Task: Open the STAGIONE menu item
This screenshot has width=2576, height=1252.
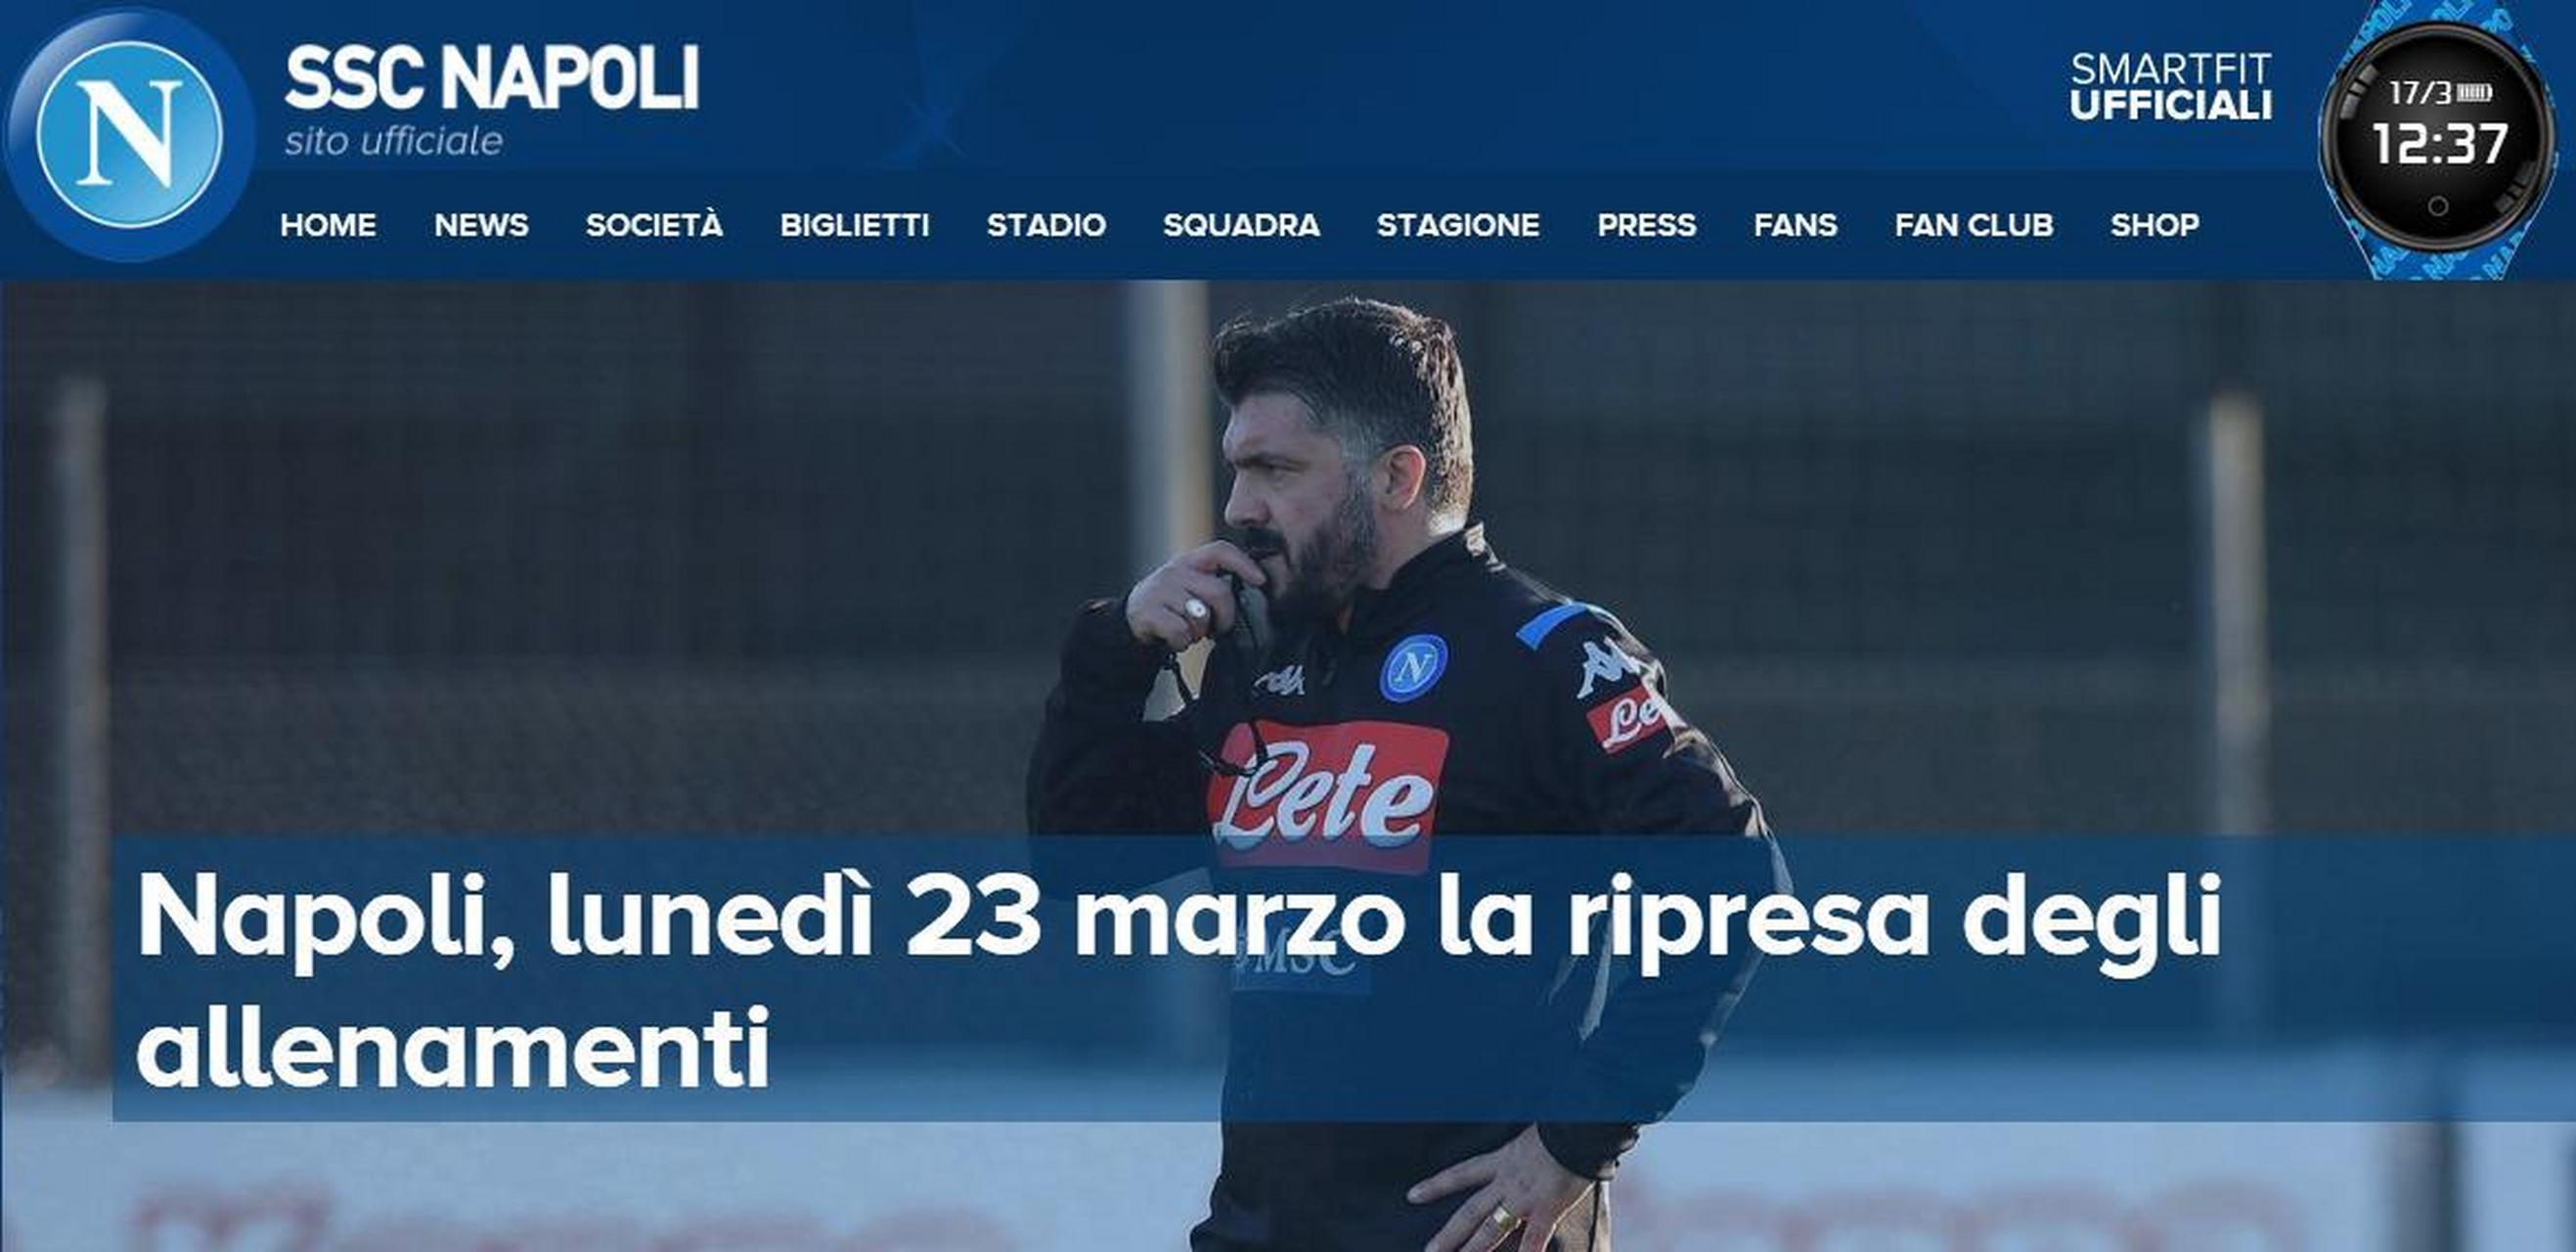Action: [x=1458, y=225]
